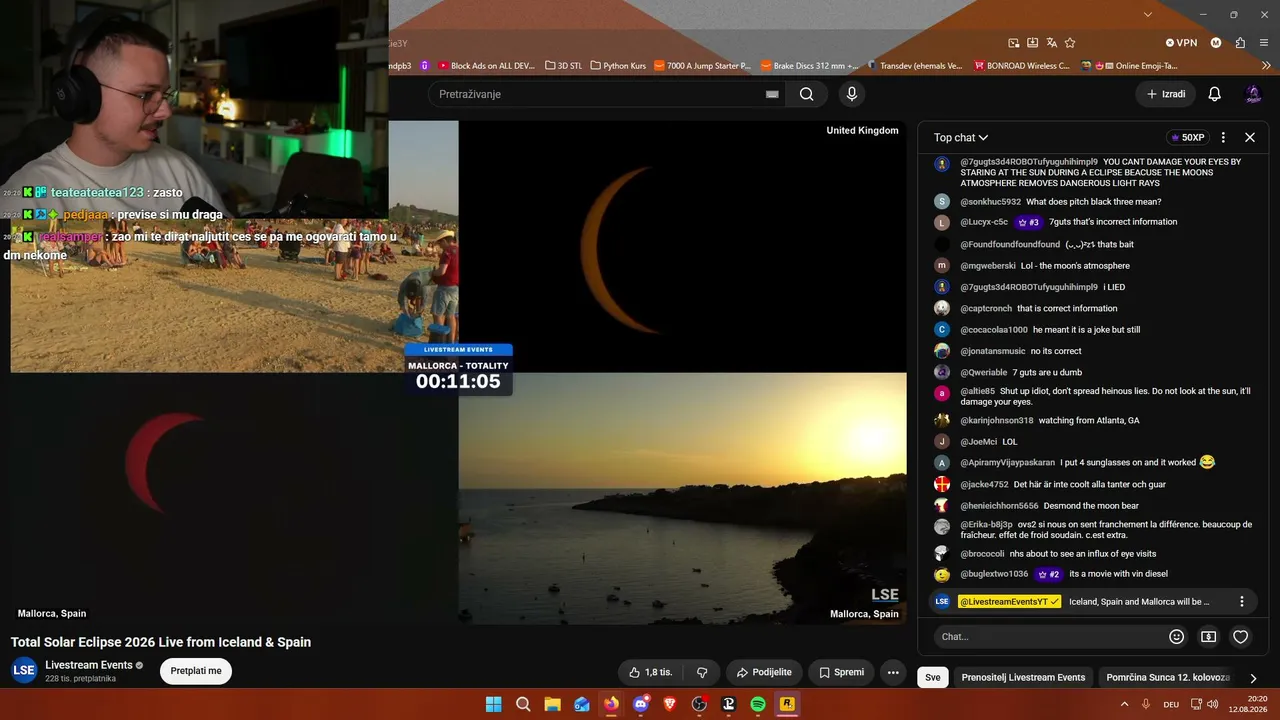Show hidden system tray icons
The width and height of the screenshot is (1280, 720).
(x=1125, y=704)
